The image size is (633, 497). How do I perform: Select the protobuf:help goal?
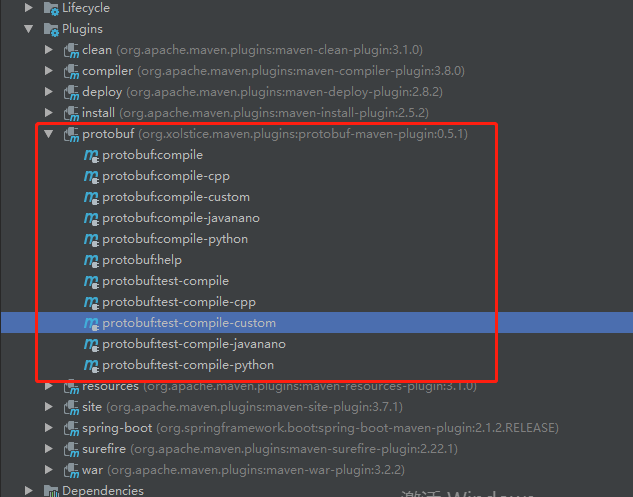[142, 260]
